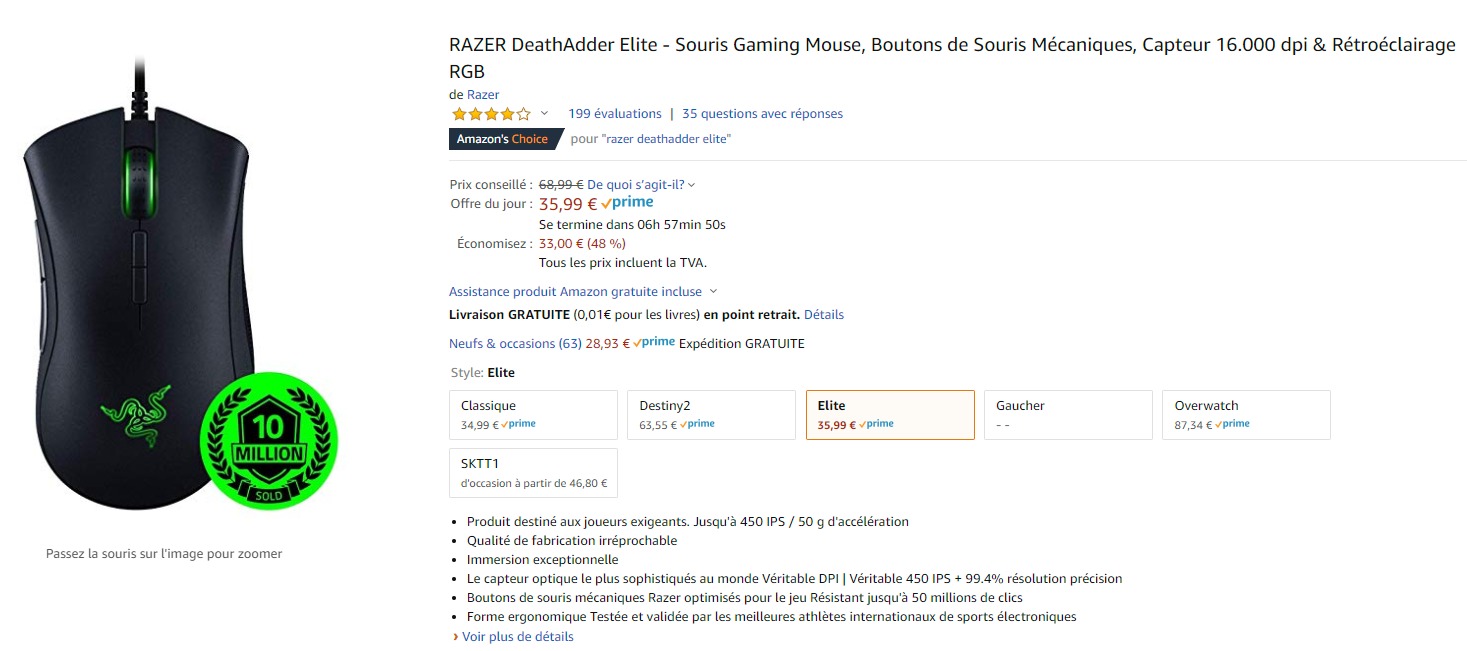Click the star rating icons

click(490, 114)
